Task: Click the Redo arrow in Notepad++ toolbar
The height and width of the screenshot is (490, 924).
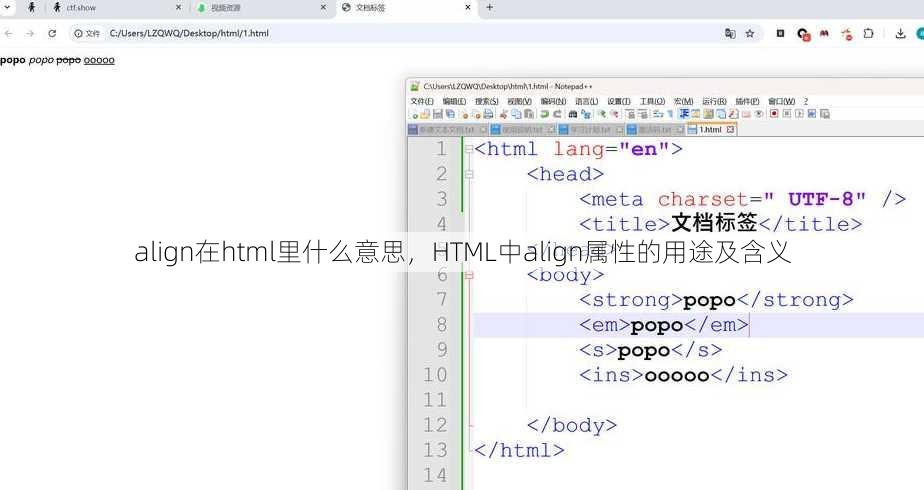Action: [557, 114]
